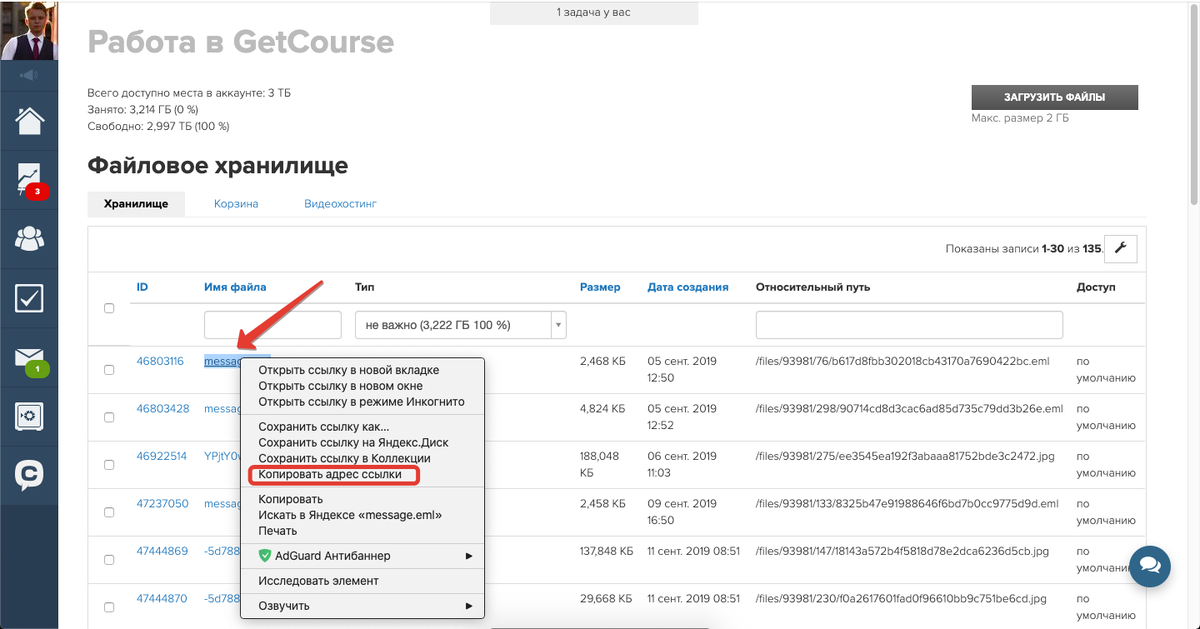Viewport: 1200px width, 629px height.
Task: Check the box for file 47444870
Action: pos(109,607)
